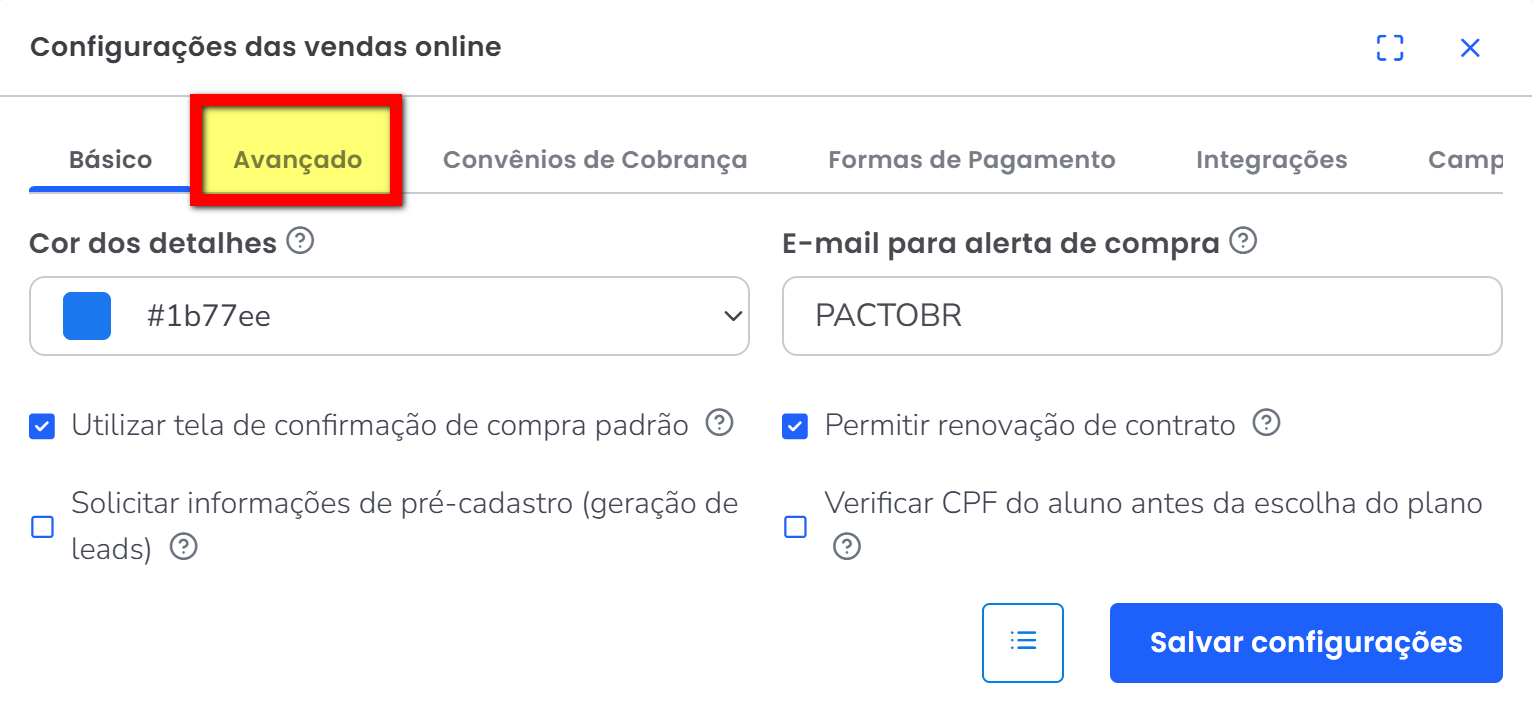The height and width of the screenshot is (710, 1532).
Task: Click help icon beside Cor dos detalhes
Action: [x=300, y=241]
